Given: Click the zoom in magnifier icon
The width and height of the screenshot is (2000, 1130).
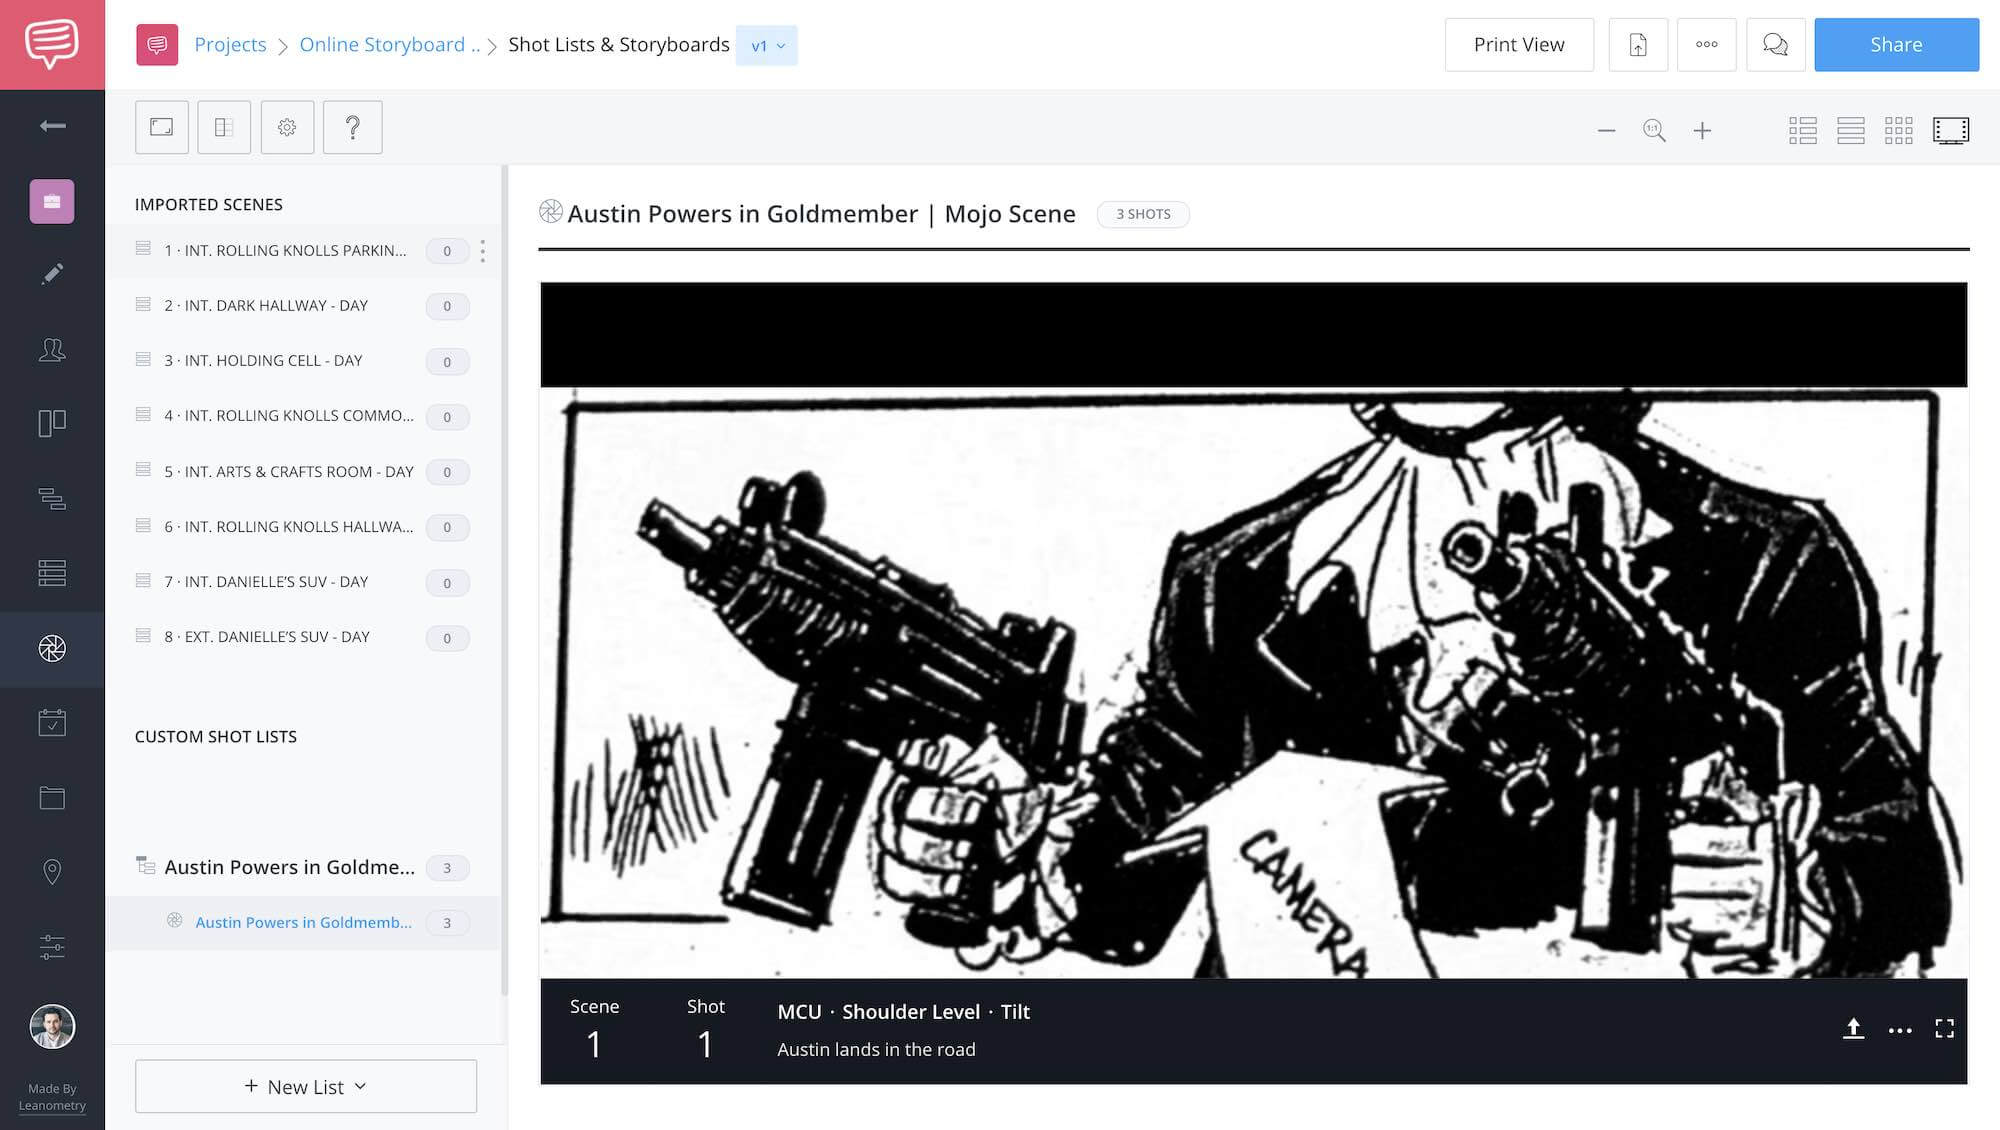Looking at the screenshot, I should click(1701, 129).
